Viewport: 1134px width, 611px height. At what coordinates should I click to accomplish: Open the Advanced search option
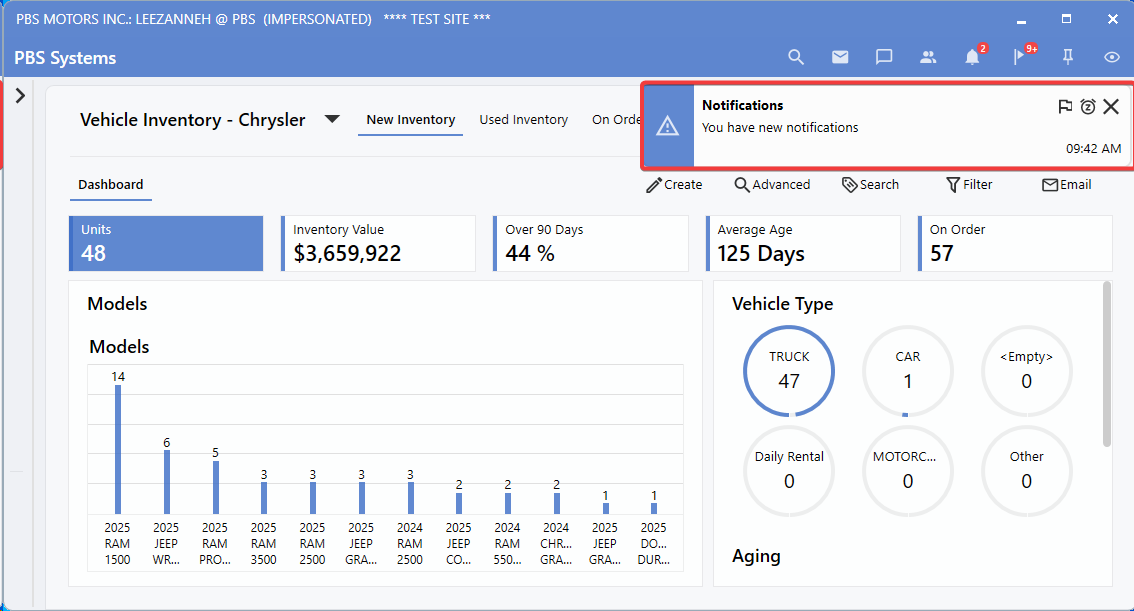[772, 185]
